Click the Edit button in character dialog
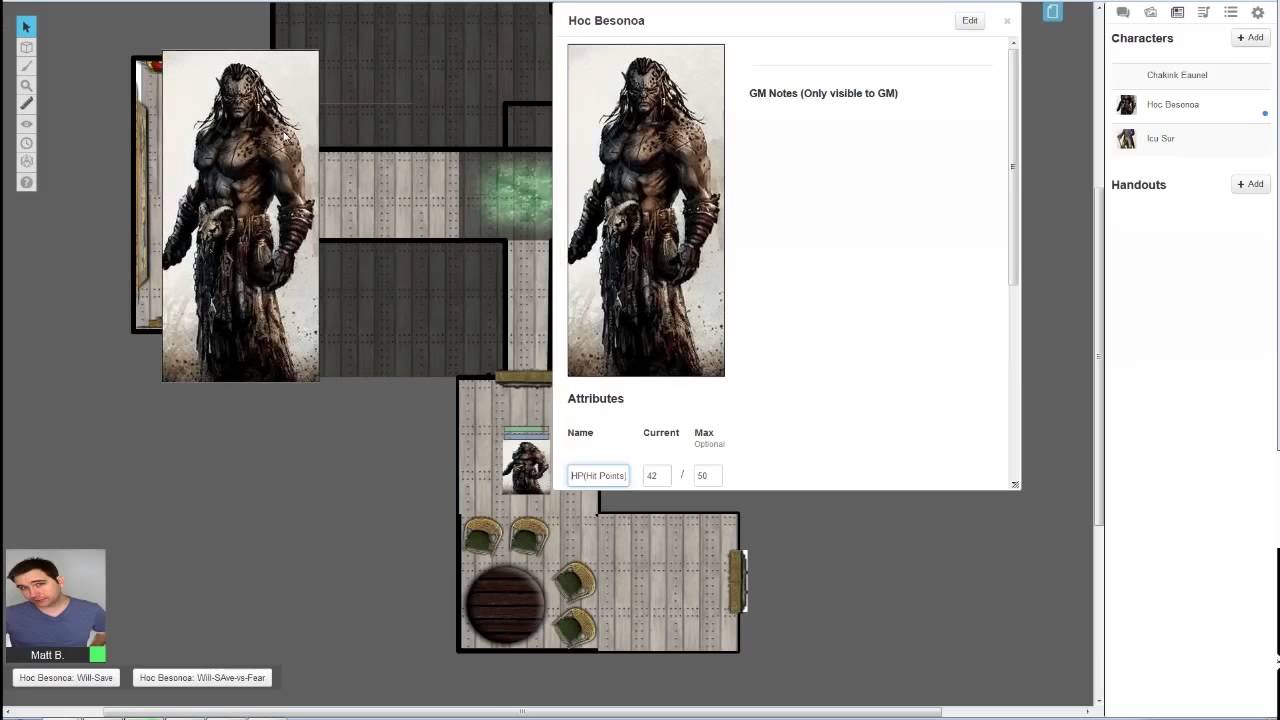1280x720 pixels. (x=970, y=20)
